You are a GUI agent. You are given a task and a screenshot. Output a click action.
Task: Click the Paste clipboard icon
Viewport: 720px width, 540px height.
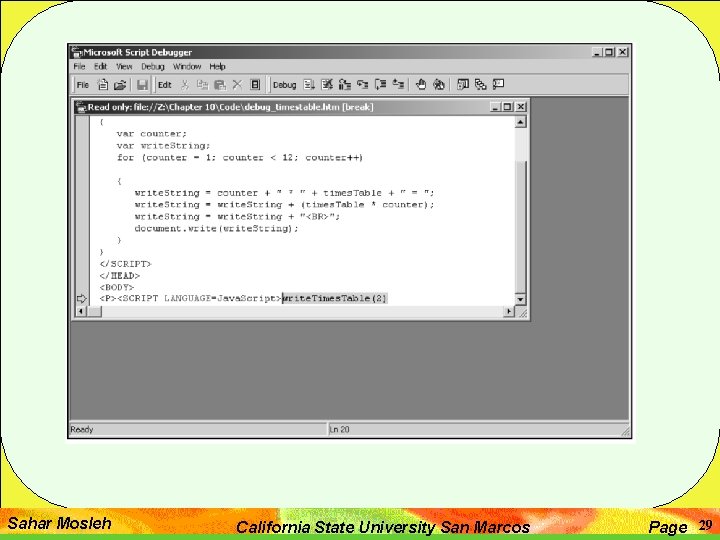point(220,84)
